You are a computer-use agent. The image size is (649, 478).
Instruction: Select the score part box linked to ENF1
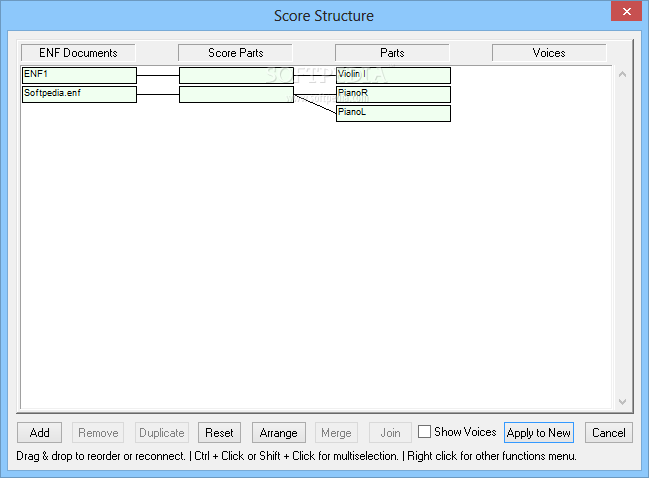coord(236,75)
